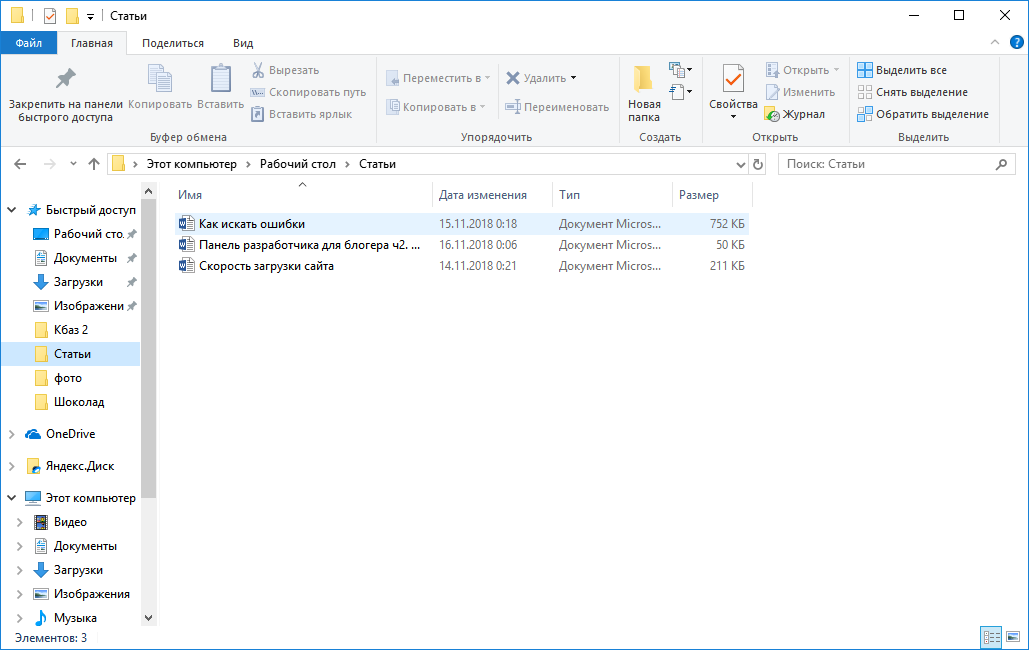Go back with the left arrow
The width and height of the screenshot is (1029, 650).
coord(20,164)
